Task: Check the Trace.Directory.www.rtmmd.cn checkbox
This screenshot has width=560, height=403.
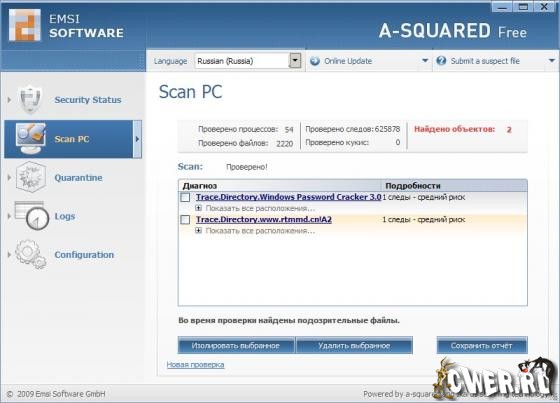Action: click(185, 219)
